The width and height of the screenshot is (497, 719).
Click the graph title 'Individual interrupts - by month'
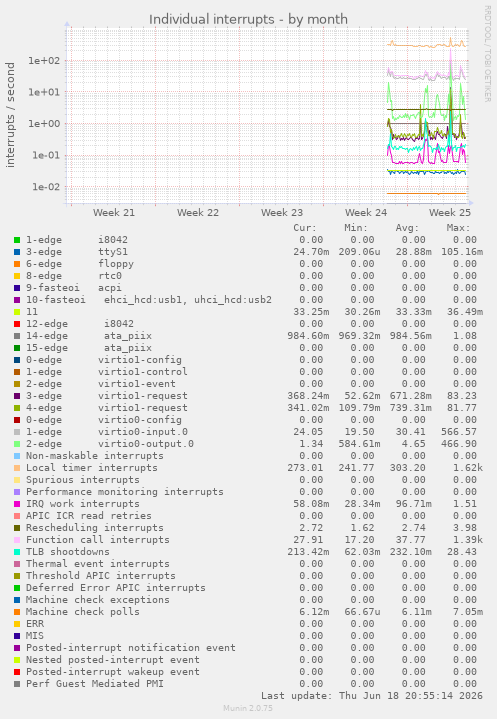[x=248, y=19]
